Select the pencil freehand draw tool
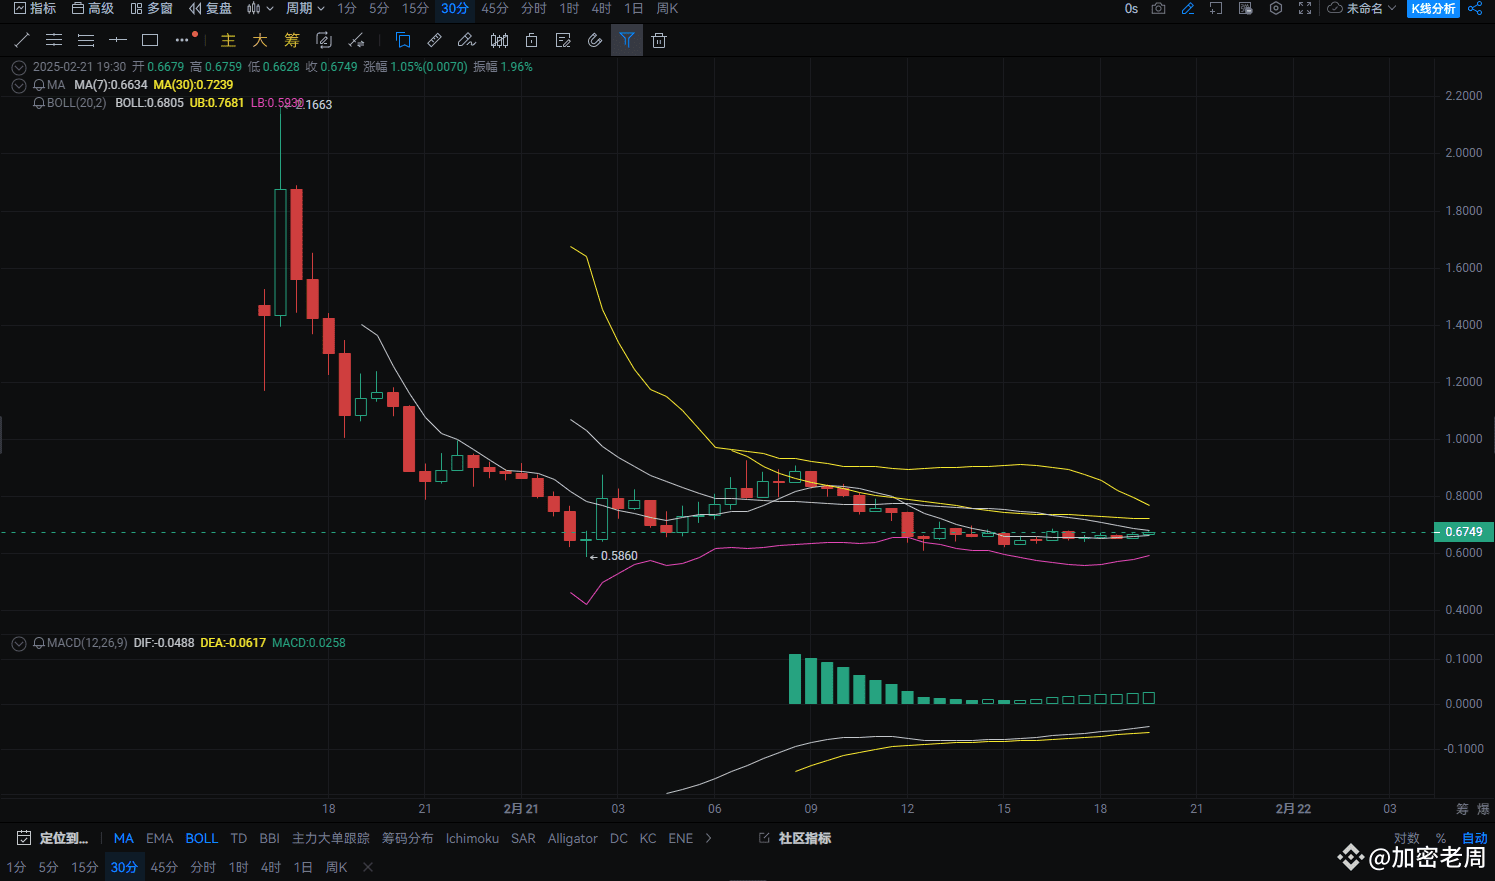The width and height of the screenshot is (1495, 881). pos(466,40)
